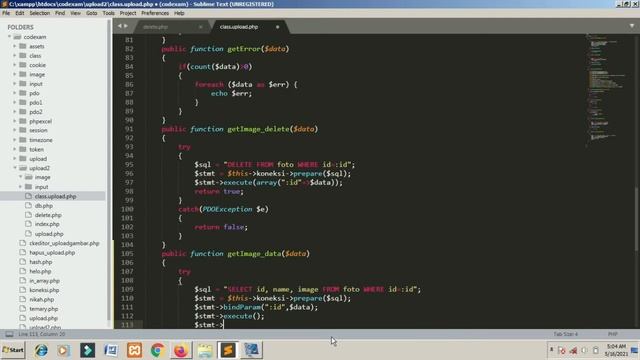Collapse the codexam root folder

click(x=9, y=37)
